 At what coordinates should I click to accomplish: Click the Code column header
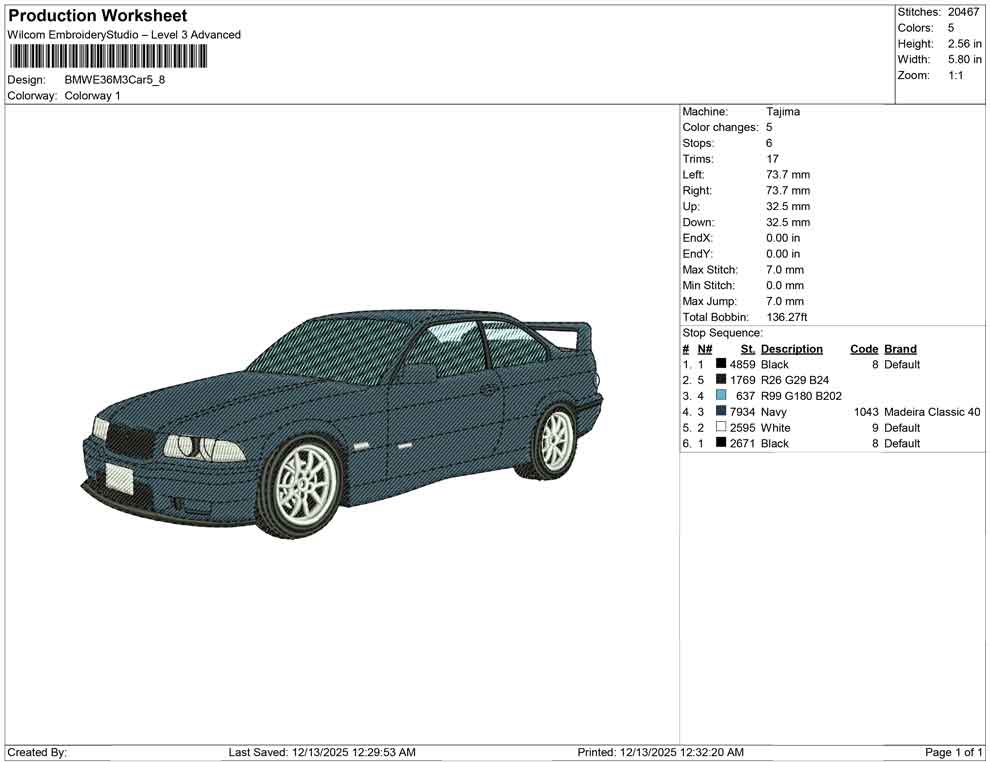click(864, 348)
